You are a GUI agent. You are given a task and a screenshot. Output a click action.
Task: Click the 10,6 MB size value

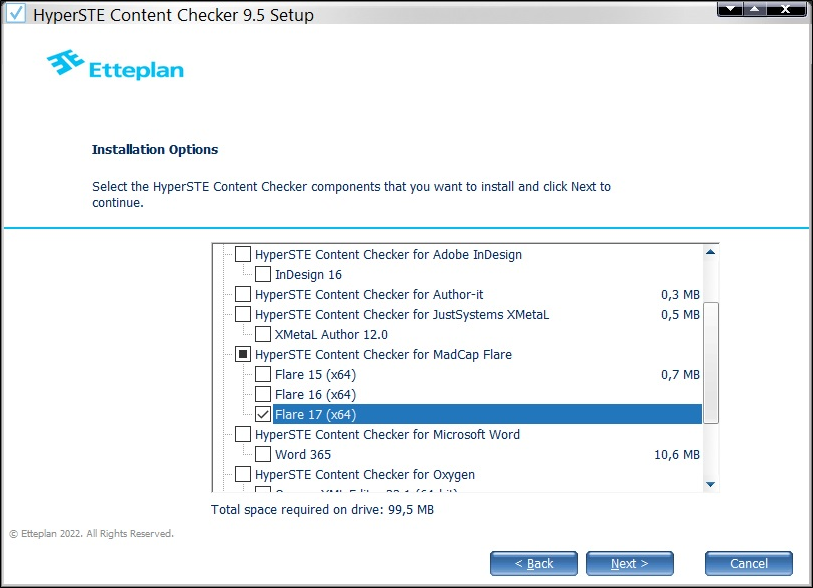point(677,455)
